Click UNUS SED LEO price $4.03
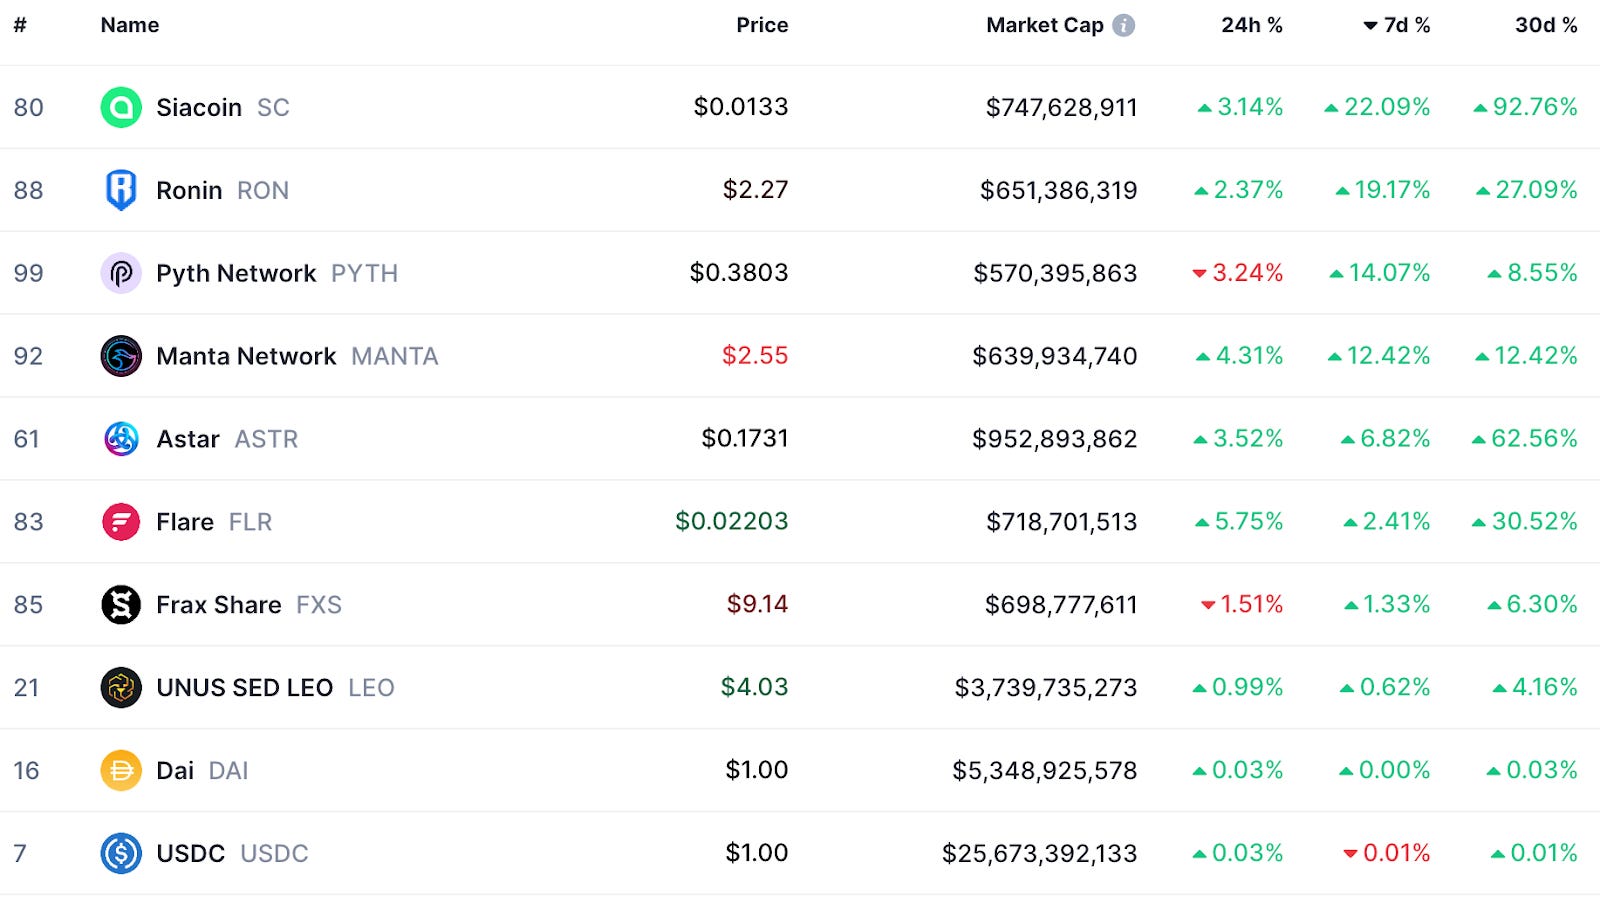1600x897 pixels. [755, 688]
